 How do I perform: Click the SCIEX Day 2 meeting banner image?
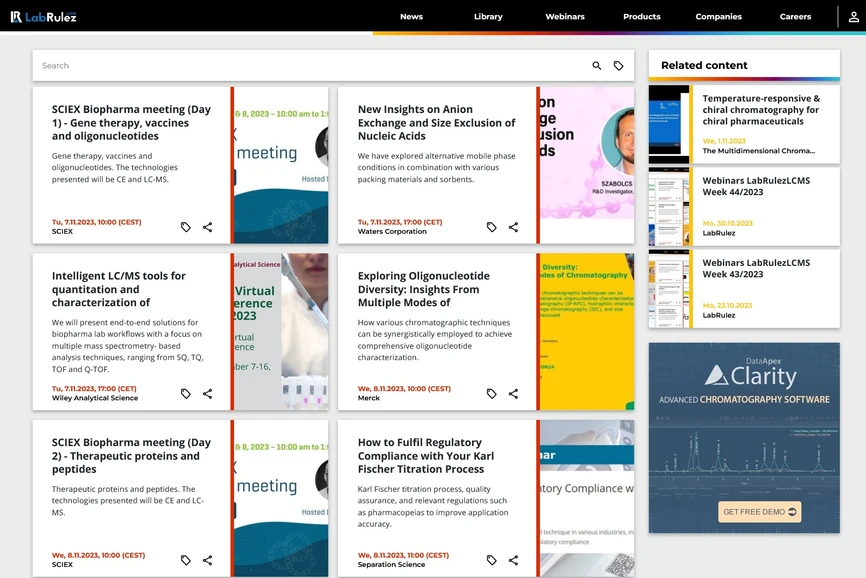coord(281,499)
